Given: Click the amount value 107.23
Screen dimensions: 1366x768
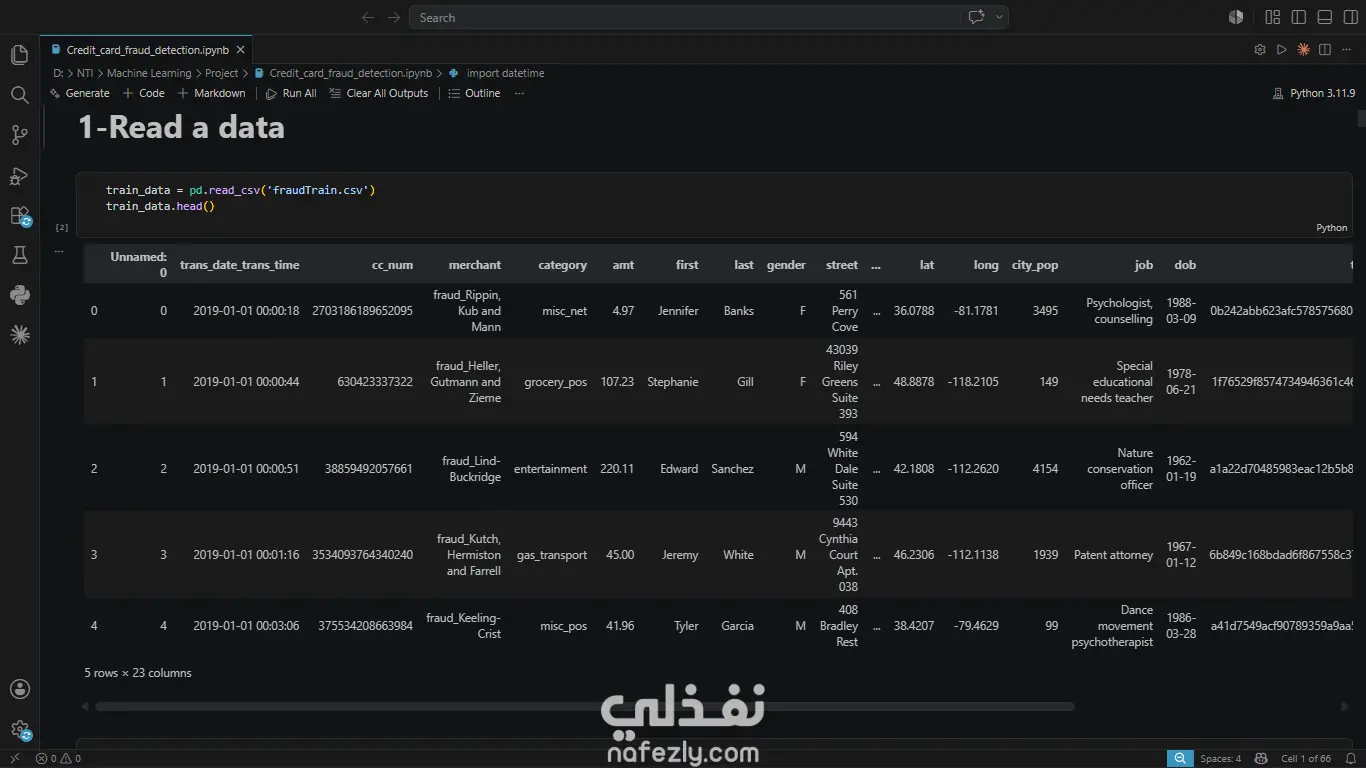Looking at the screenshot, I should tap(617, 382).
